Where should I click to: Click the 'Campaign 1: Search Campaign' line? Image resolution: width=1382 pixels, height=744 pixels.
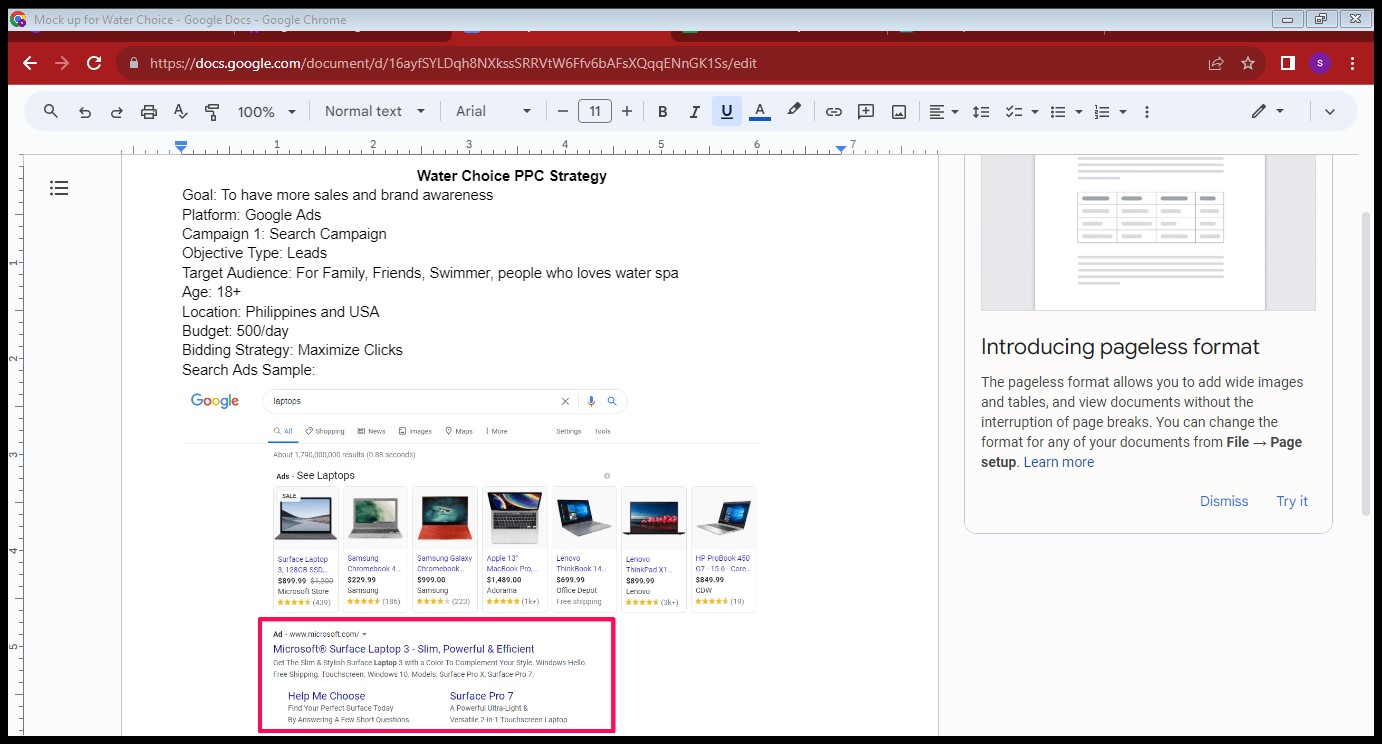284,234
